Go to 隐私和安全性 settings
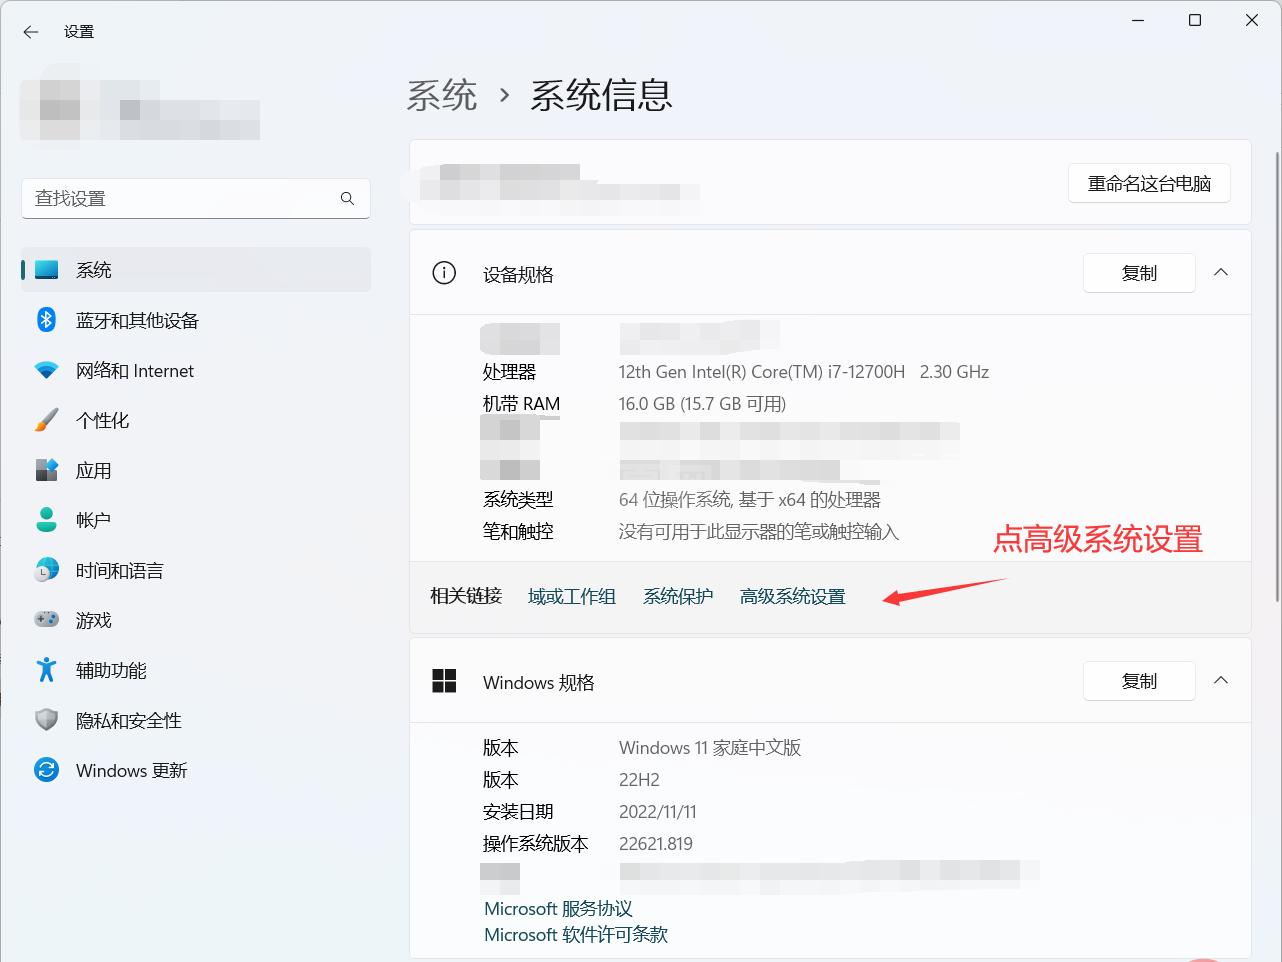This screenshot has height=962, width=1282. [x=196, y=720]
